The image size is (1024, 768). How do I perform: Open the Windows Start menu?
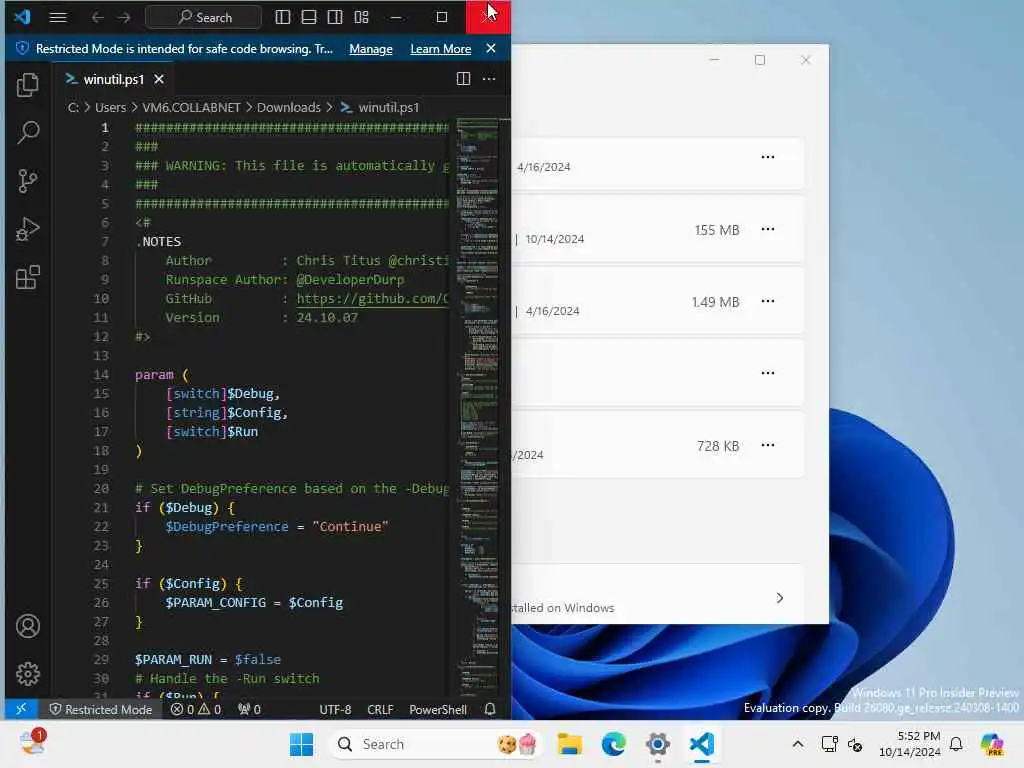(x=301, y=744)
